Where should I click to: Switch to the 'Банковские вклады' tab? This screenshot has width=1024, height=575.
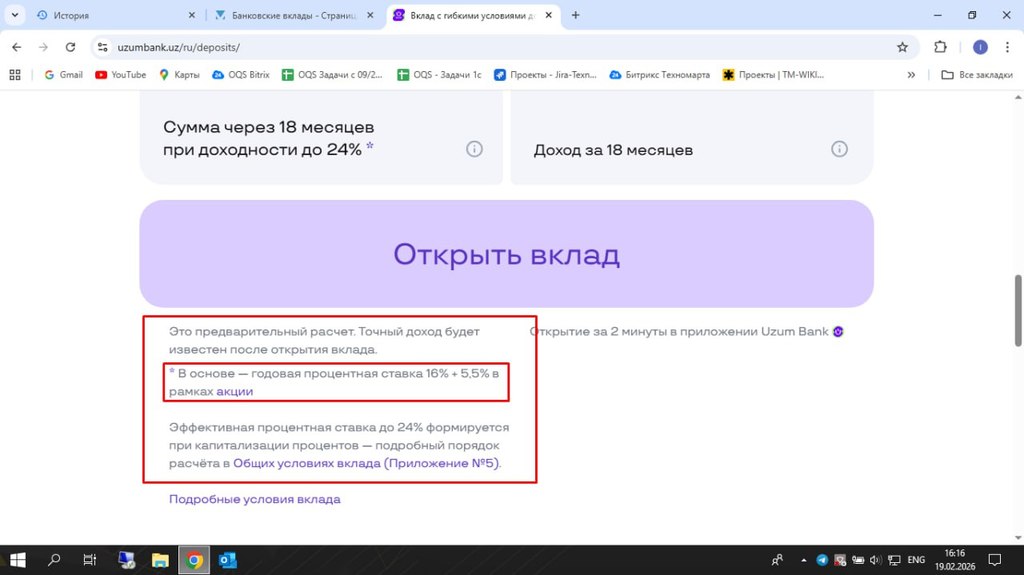[x=290, y=16]
